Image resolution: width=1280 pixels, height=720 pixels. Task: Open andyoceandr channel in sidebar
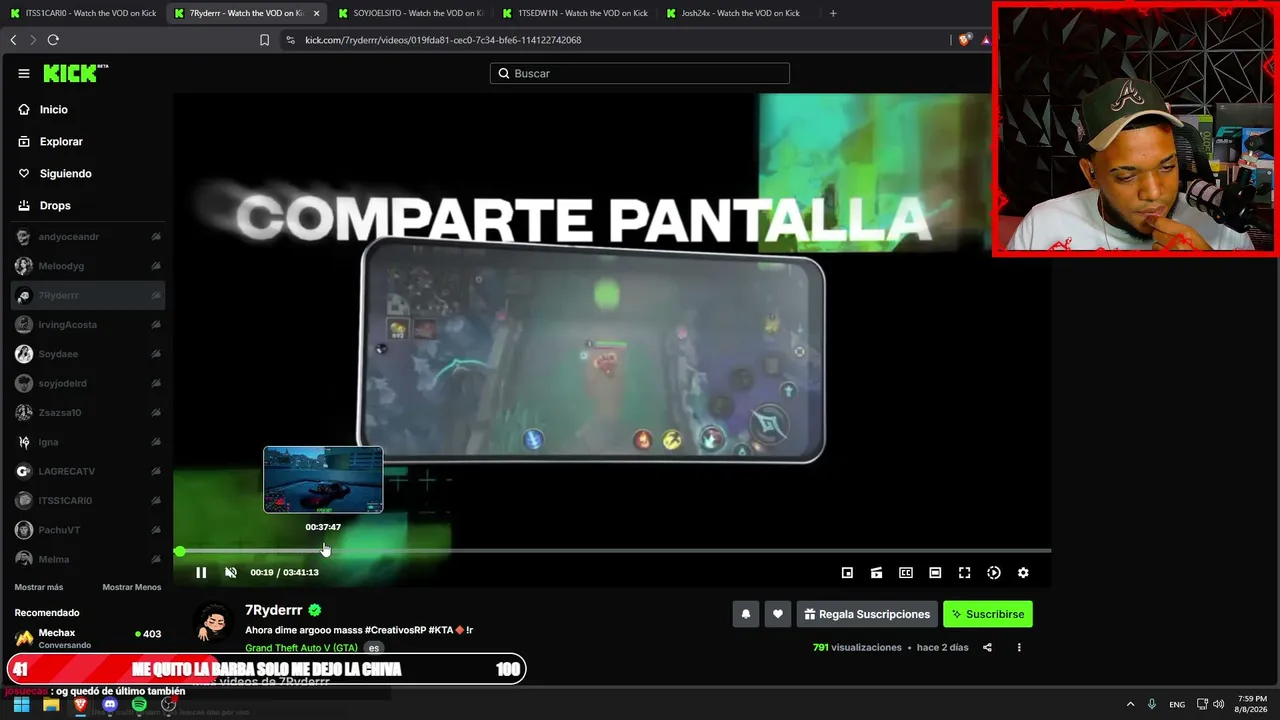click(88, 237)
